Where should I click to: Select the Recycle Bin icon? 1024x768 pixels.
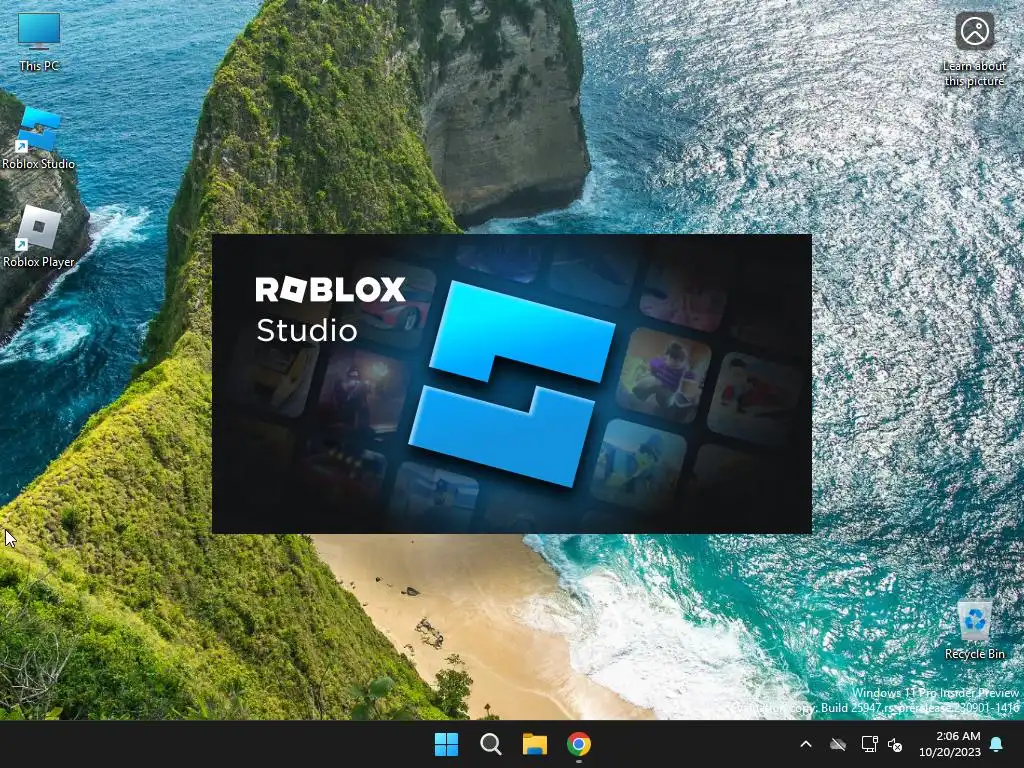pyautogui.click(x=974, y=630)
